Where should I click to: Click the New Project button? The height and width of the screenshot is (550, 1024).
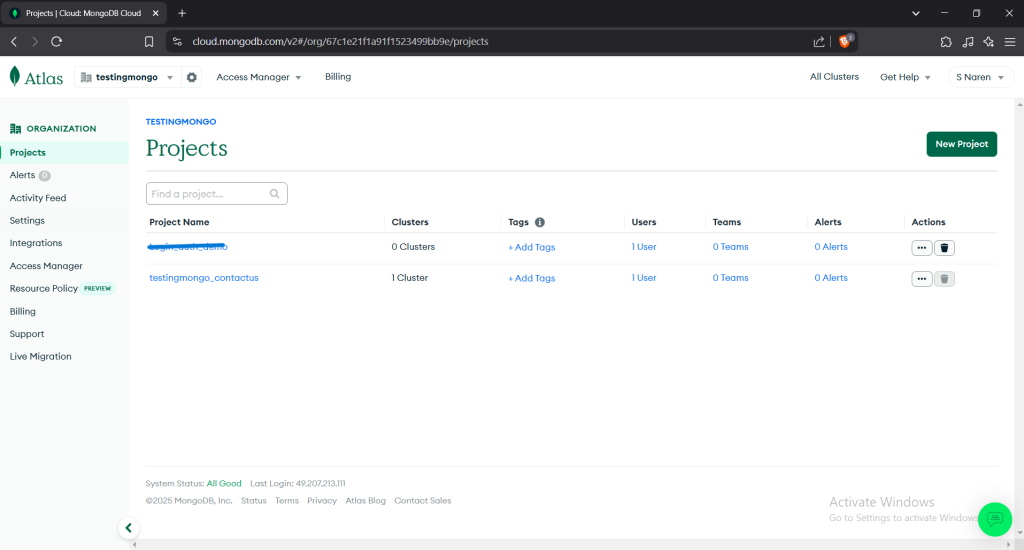click(961, 144)
